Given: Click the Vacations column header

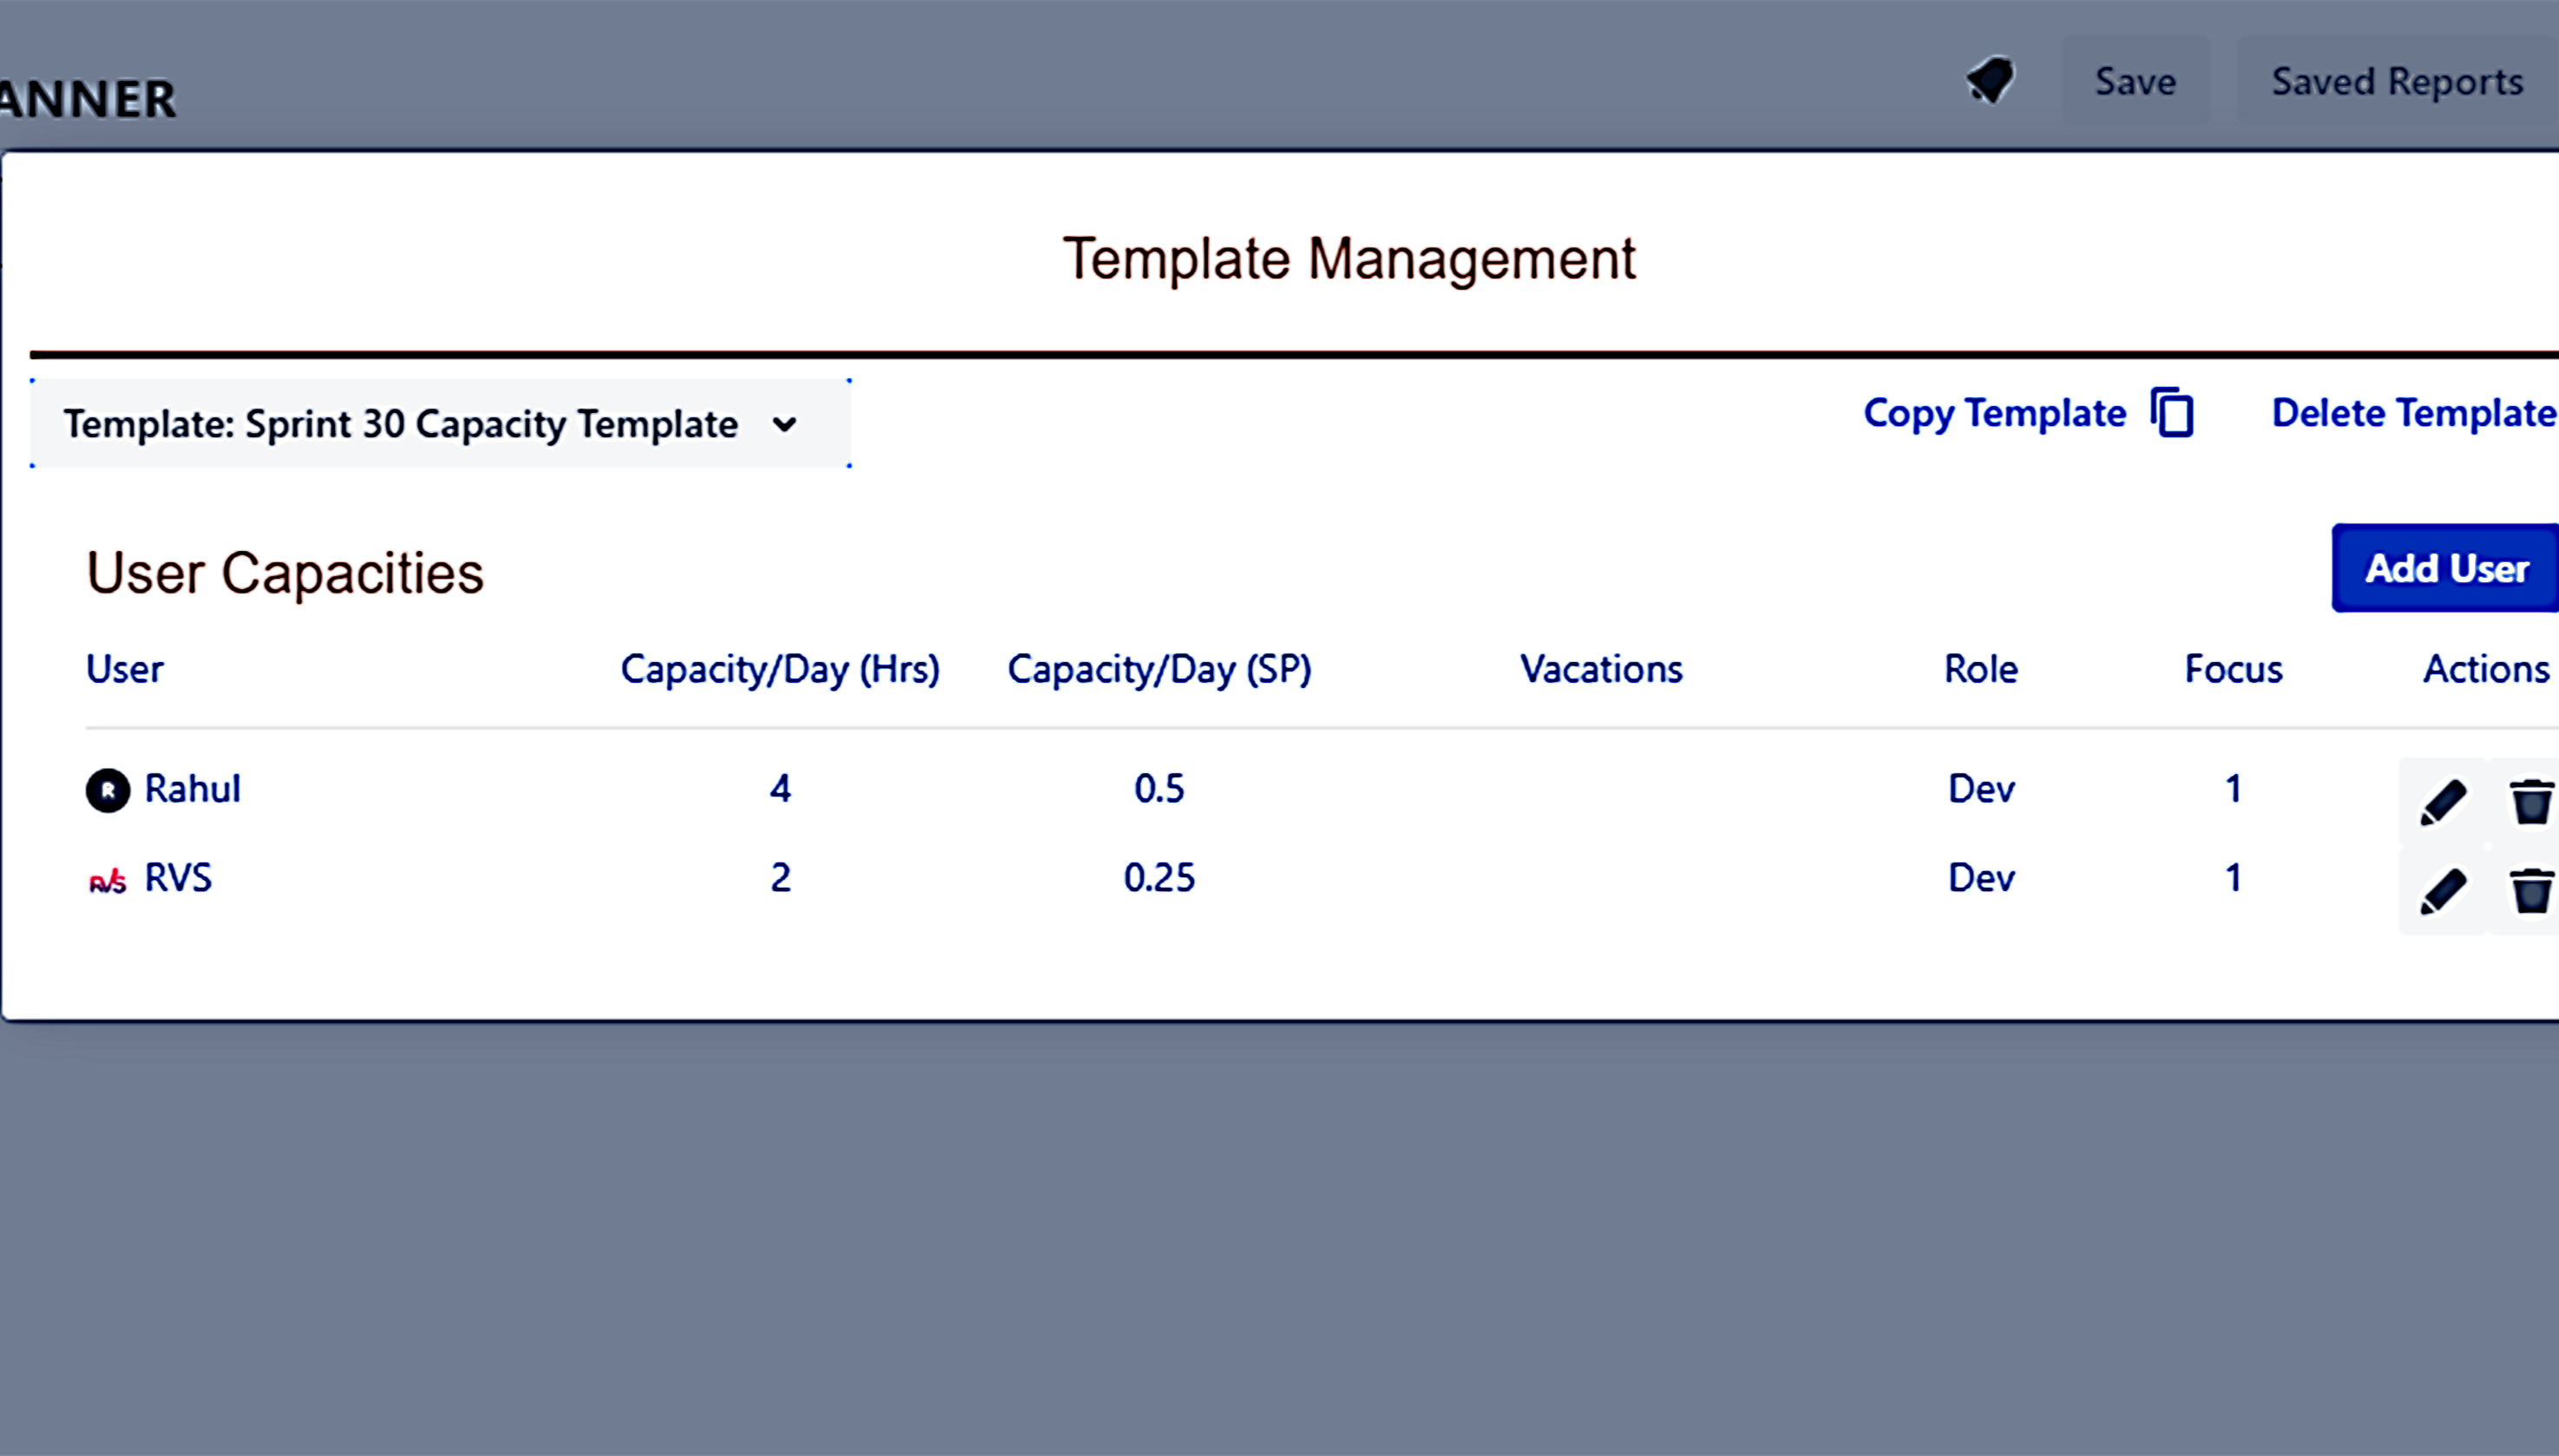Looking at the screenshot, I should (1600, 669).
